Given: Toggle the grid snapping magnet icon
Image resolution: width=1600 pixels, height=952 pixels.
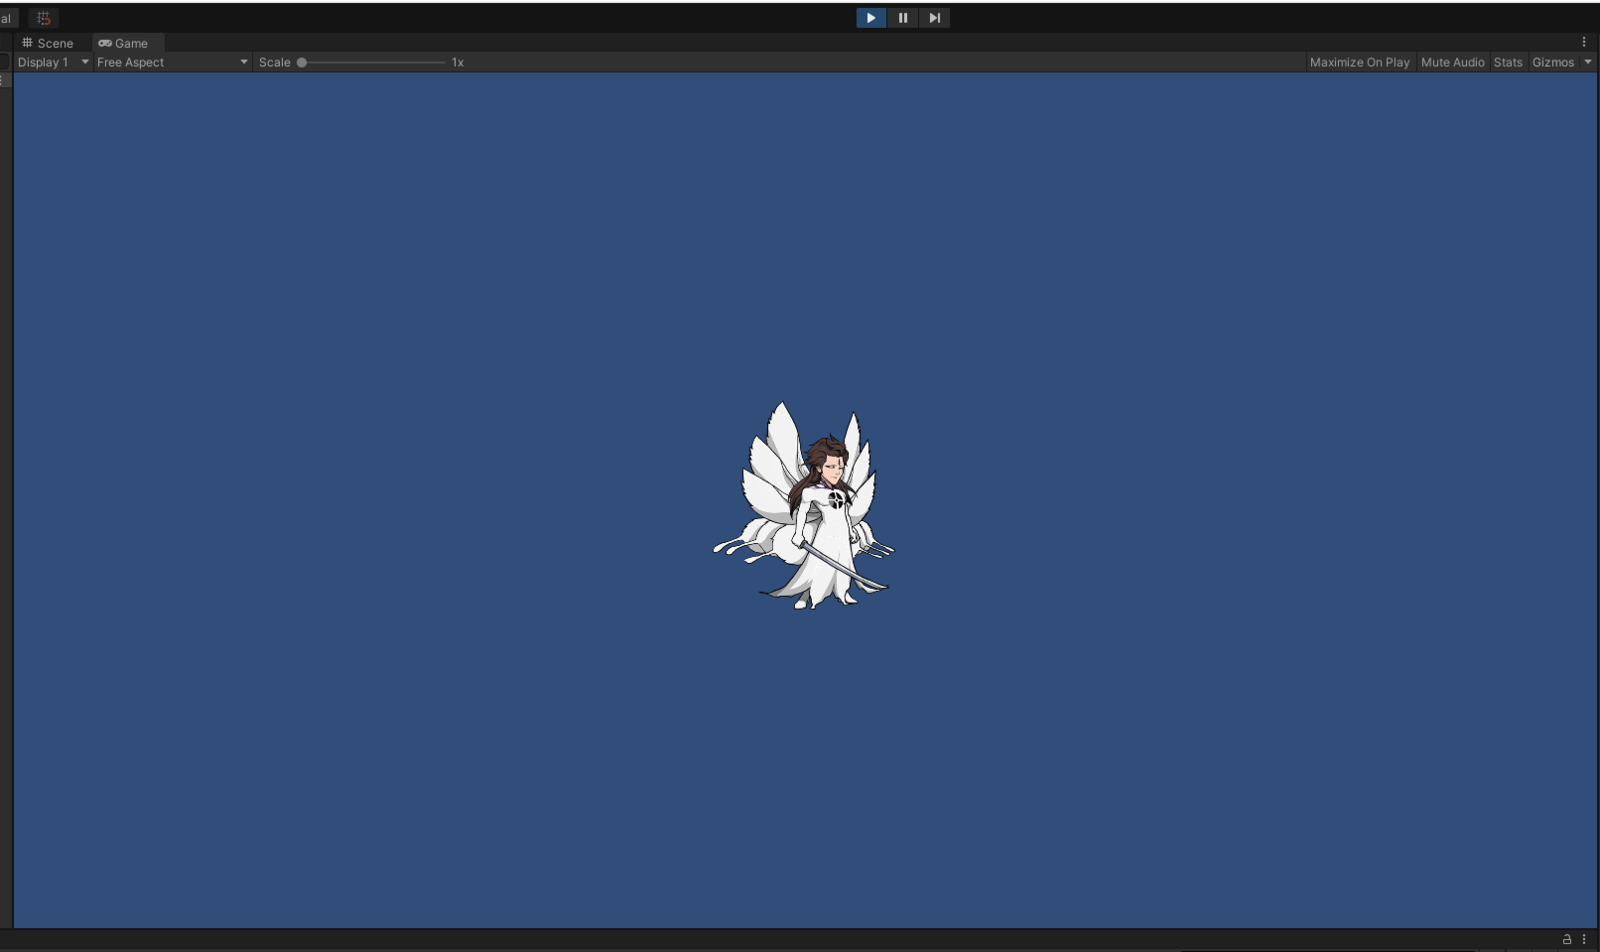Looking at the screenshot, I should [43, 18].
